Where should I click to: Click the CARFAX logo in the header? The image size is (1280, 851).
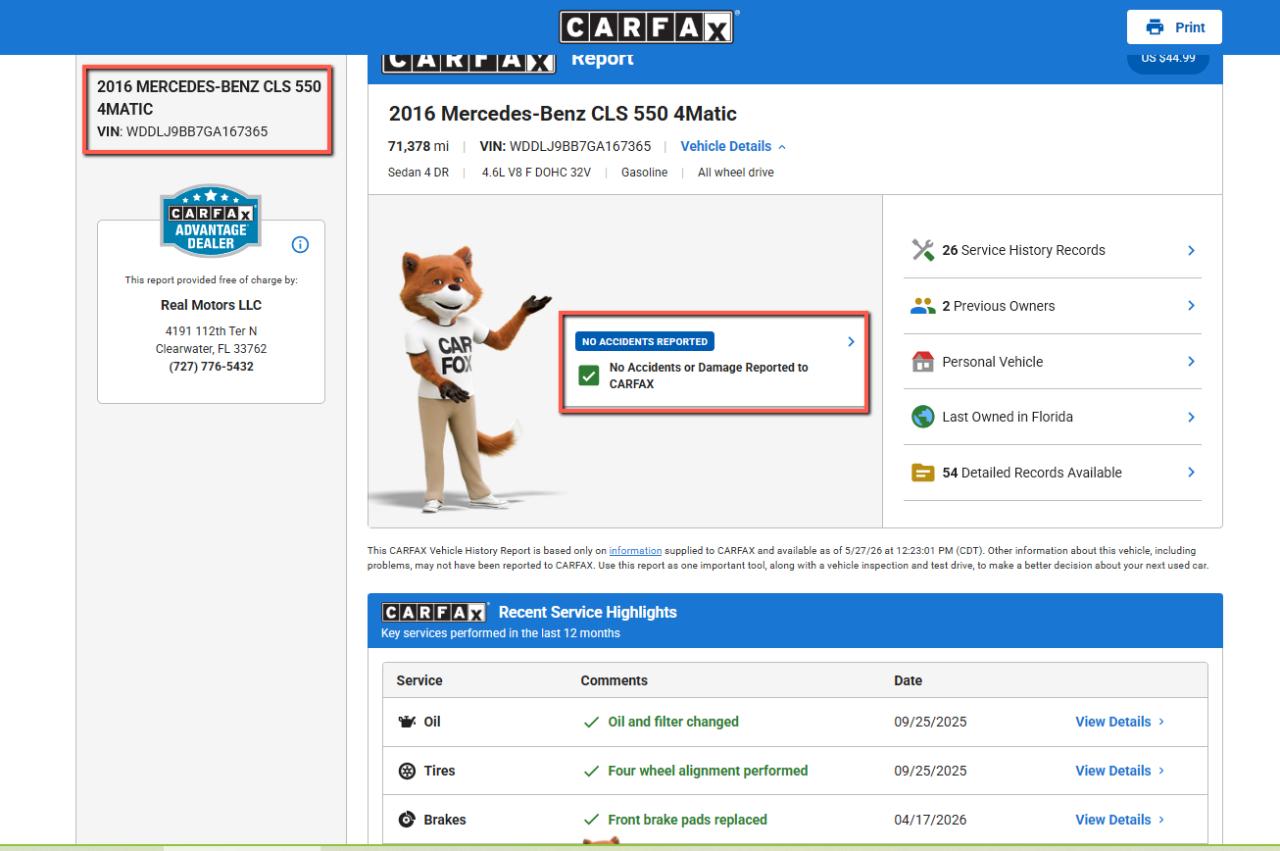(649, 27)
